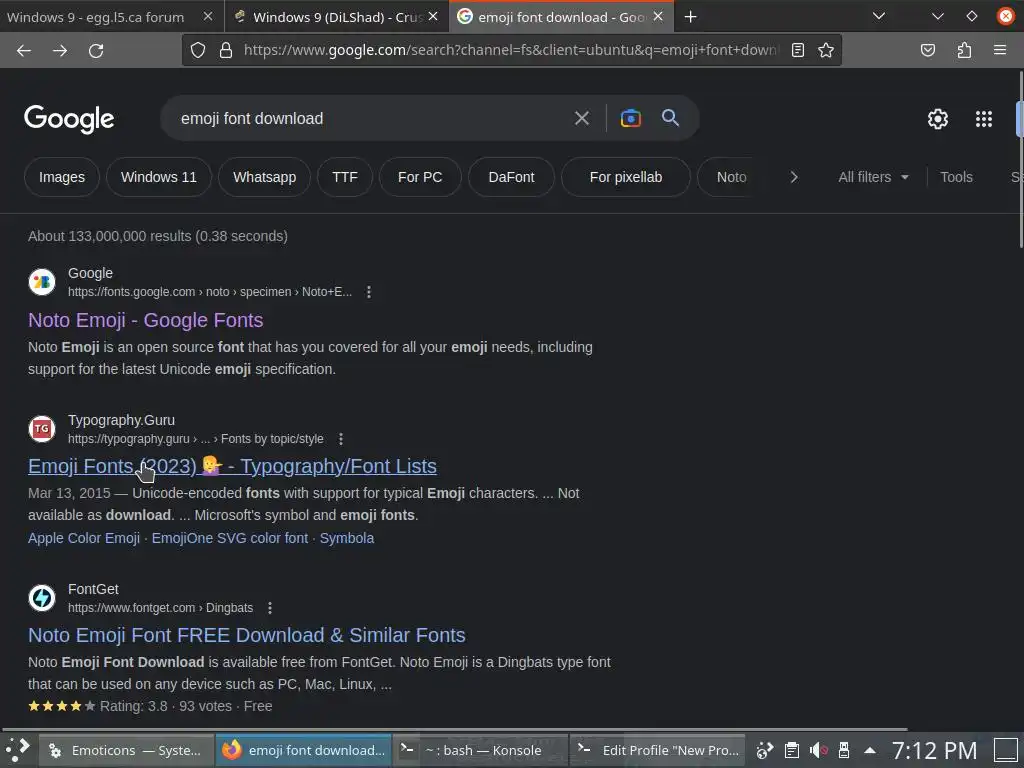Search by image with camera icon

click(631, 118)
